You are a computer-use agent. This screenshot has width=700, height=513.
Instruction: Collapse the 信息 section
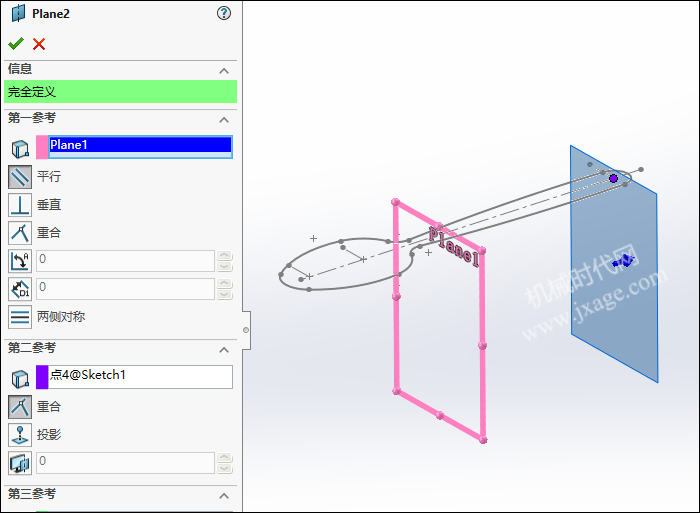pyautogui.click(x=224, y=71)
